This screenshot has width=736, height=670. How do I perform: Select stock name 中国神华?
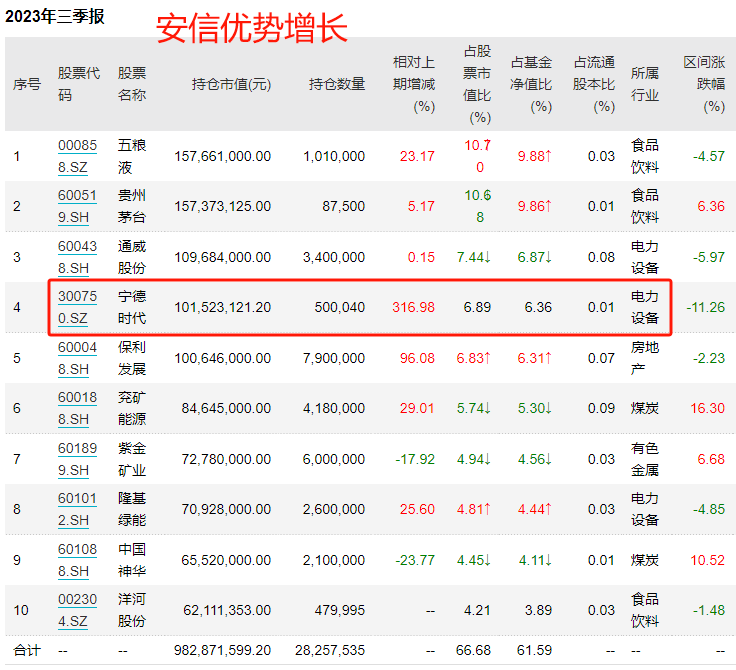(x=132, y=560)
